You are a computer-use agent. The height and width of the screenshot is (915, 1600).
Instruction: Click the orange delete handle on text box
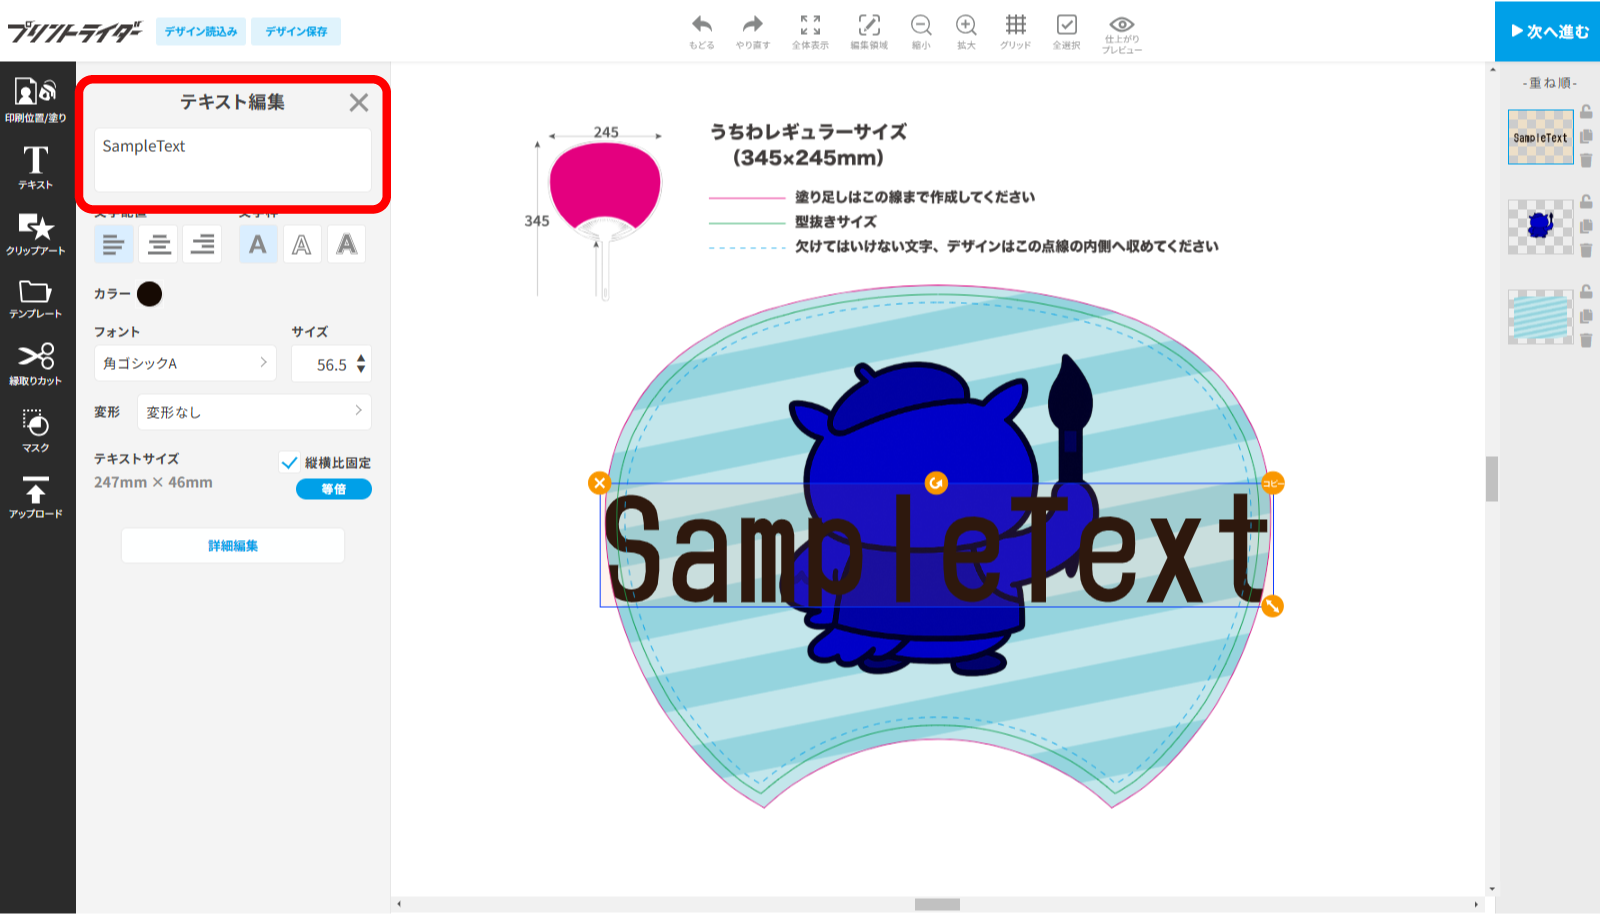(x=599, y=484)
